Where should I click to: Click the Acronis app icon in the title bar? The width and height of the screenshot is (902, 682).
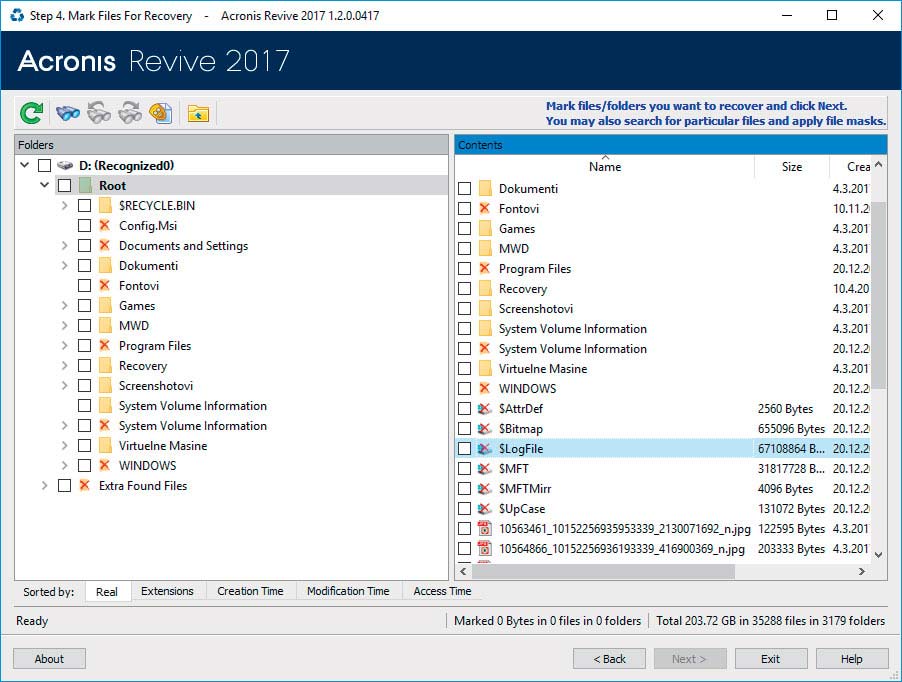[17, 16]
